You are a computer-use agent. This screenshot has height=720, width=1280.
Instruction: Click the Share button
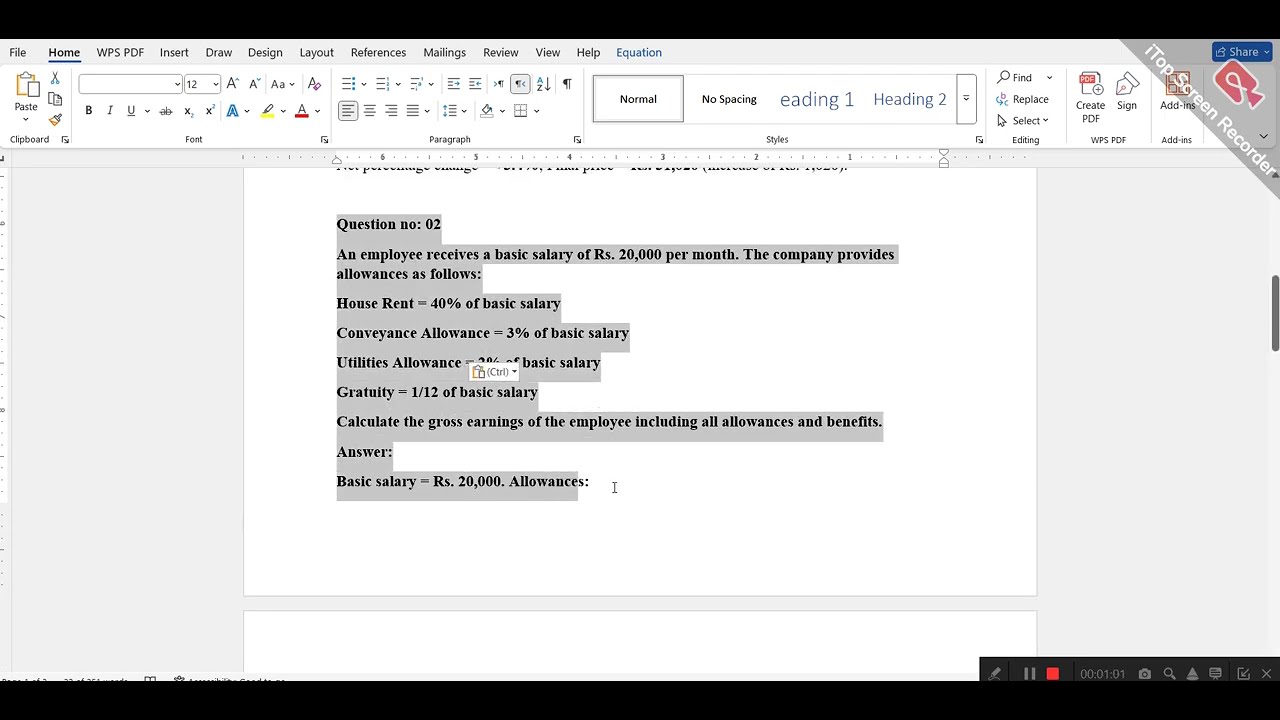pos(1241,52)
